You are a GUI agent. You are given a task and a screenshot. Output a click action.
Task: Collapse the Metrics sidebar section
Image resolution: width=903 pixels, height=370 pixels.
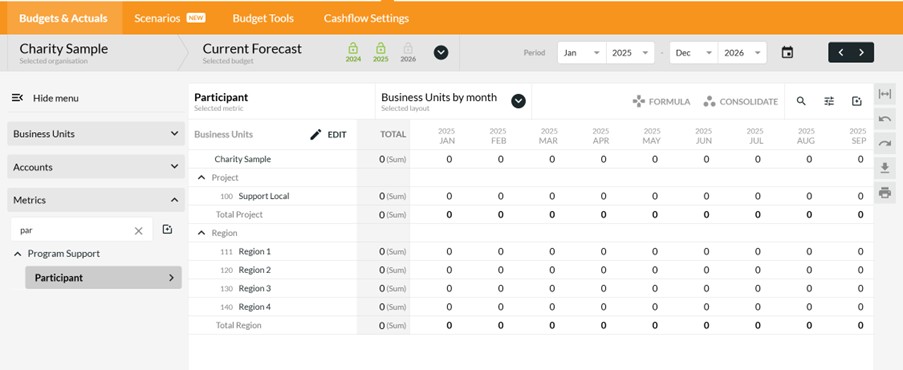pyautogui.click(x=96, y=200)
